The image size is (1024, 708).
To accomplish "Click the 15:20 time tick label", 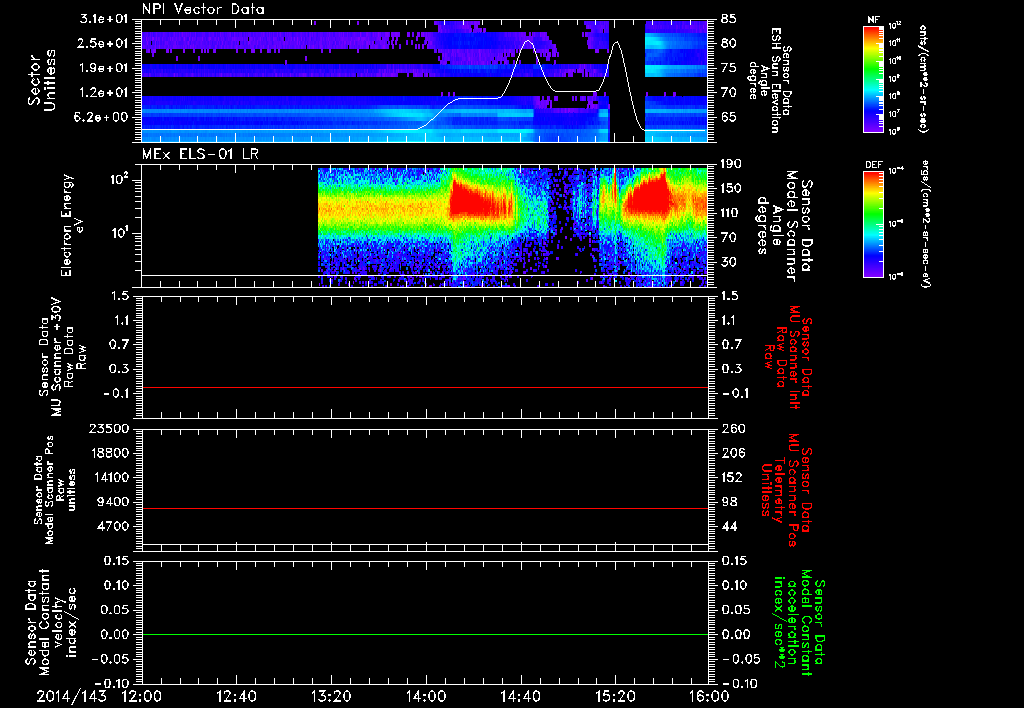I will [x=615, y=696].
